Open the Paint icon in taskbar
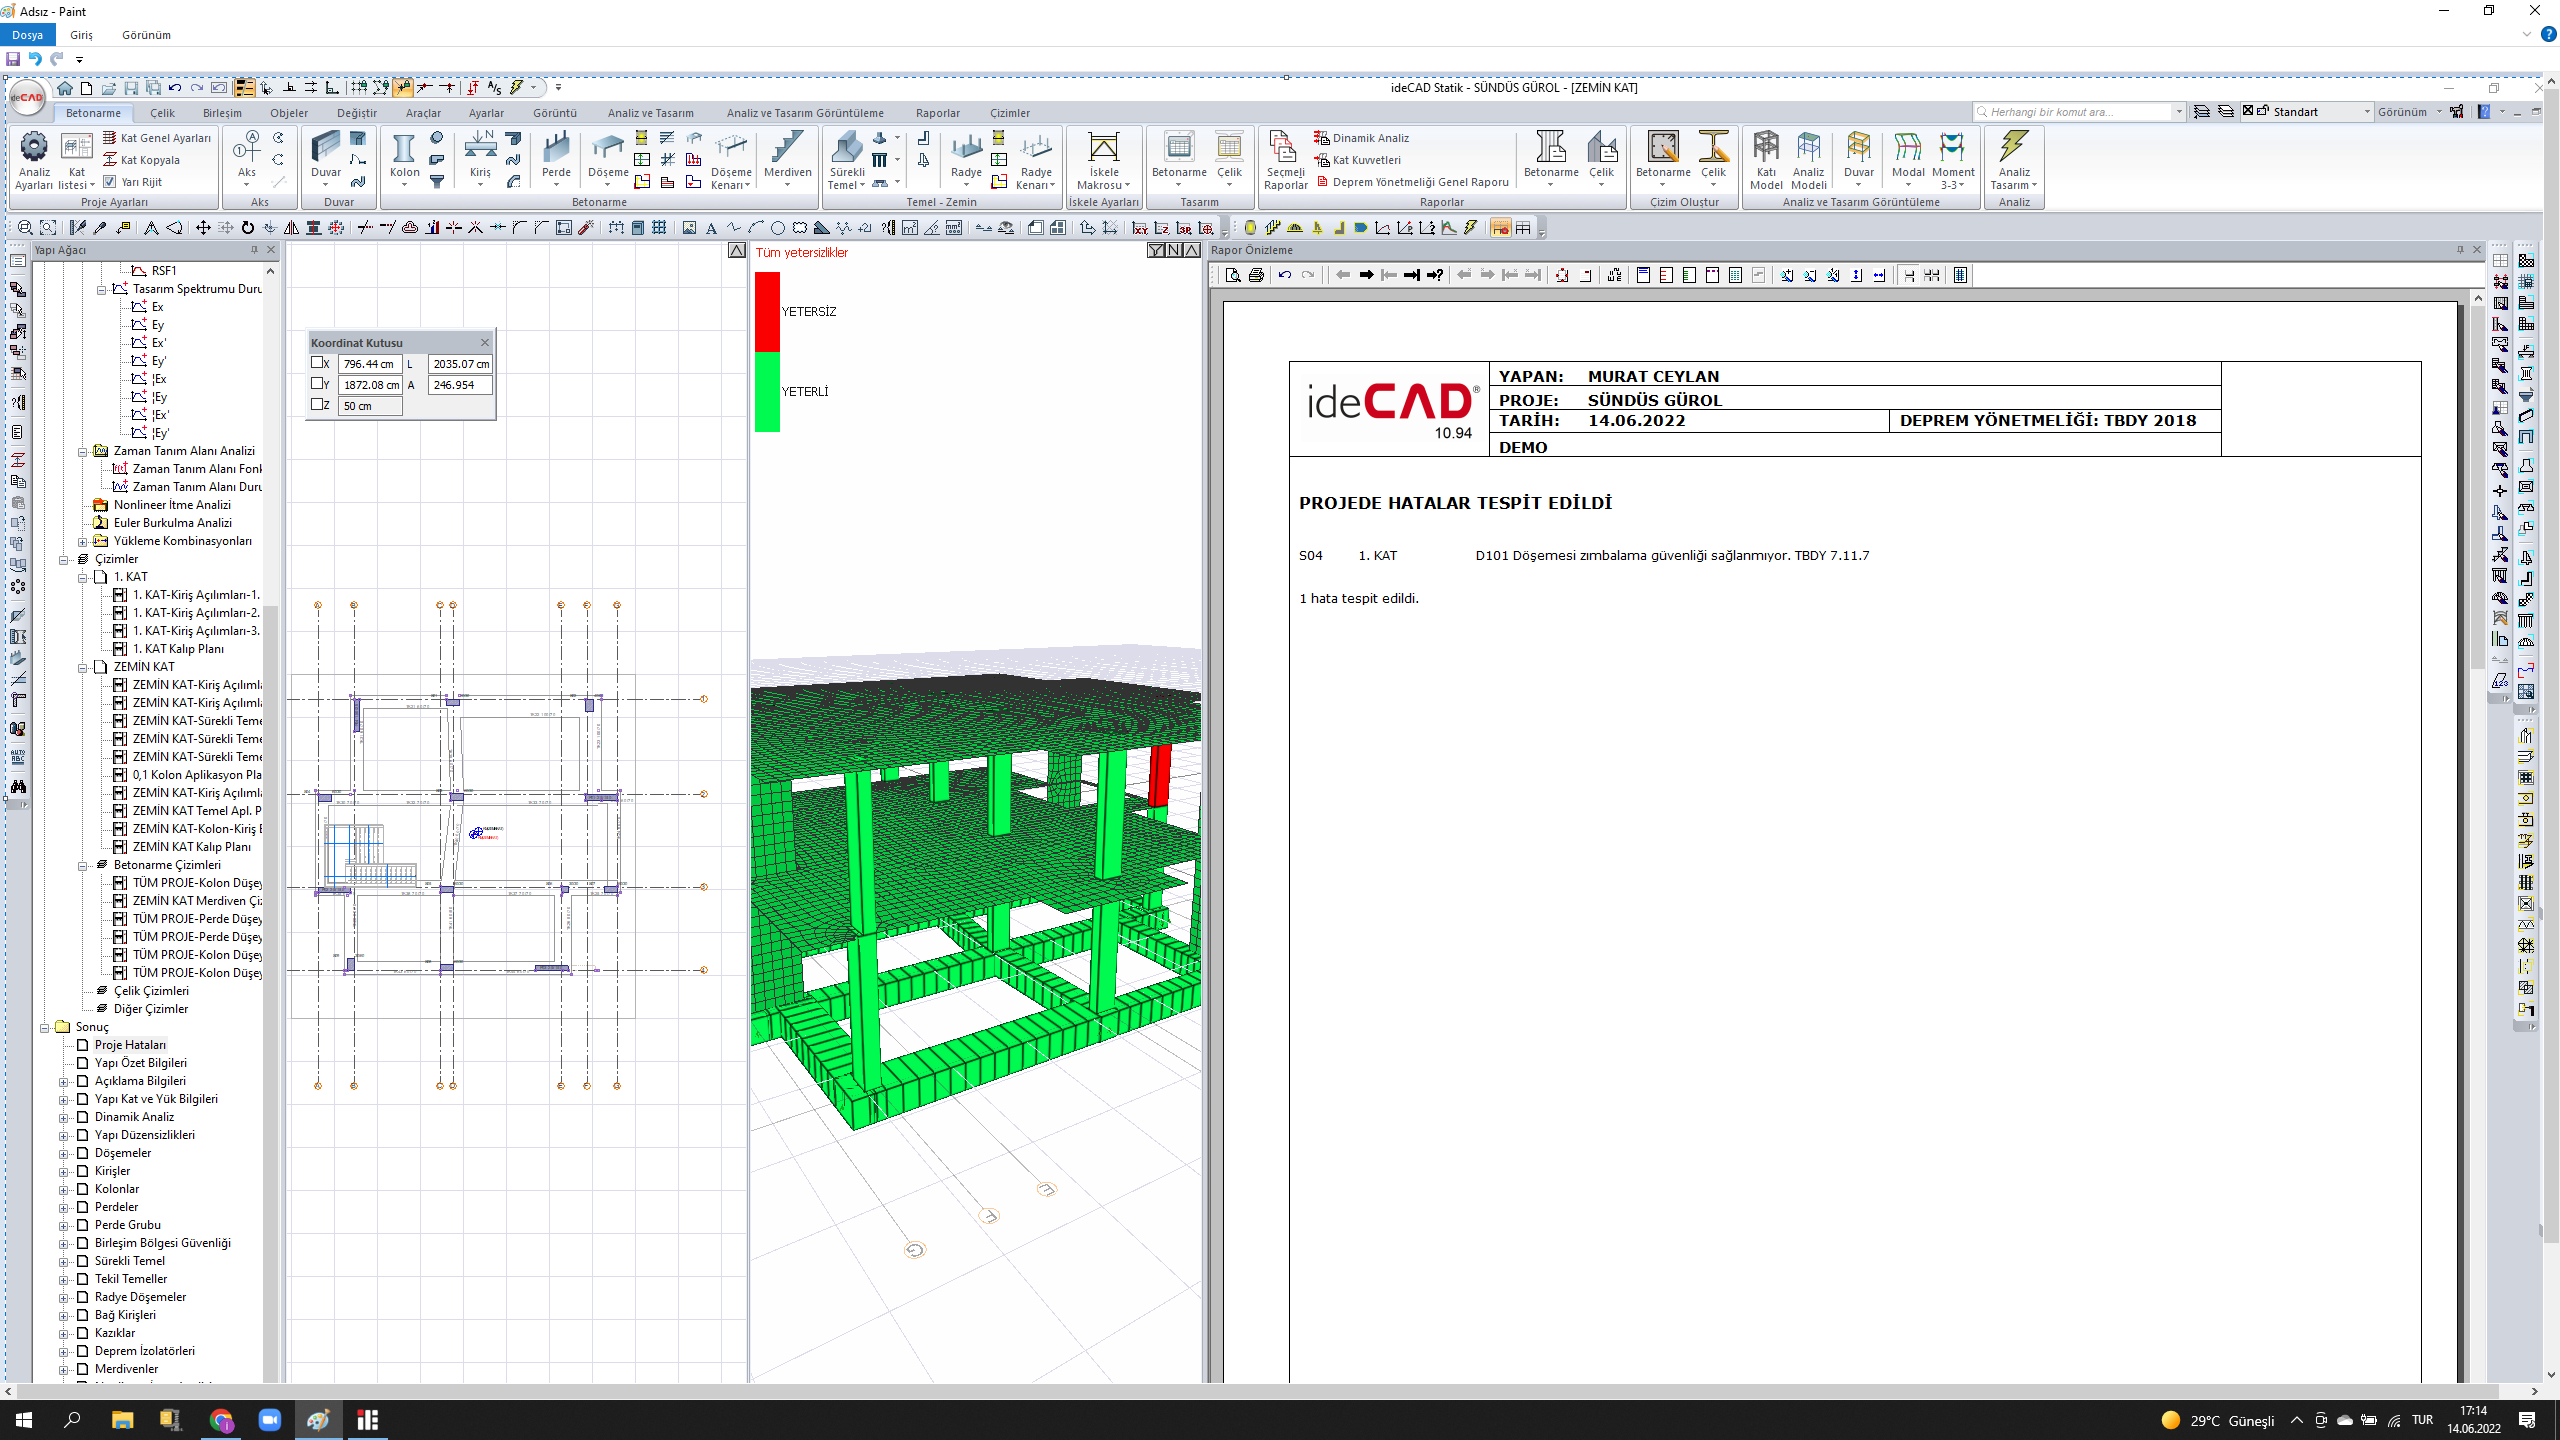The image size is (2560, 1440). [x=318, y=1420]
